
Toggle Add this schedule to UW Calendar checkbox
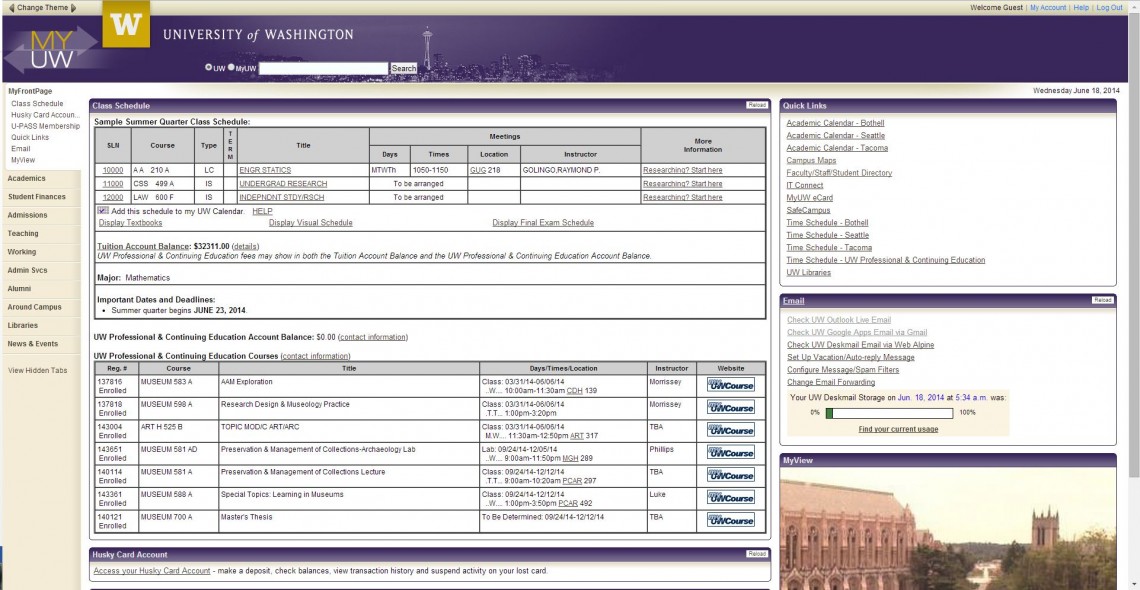(103, 211)
